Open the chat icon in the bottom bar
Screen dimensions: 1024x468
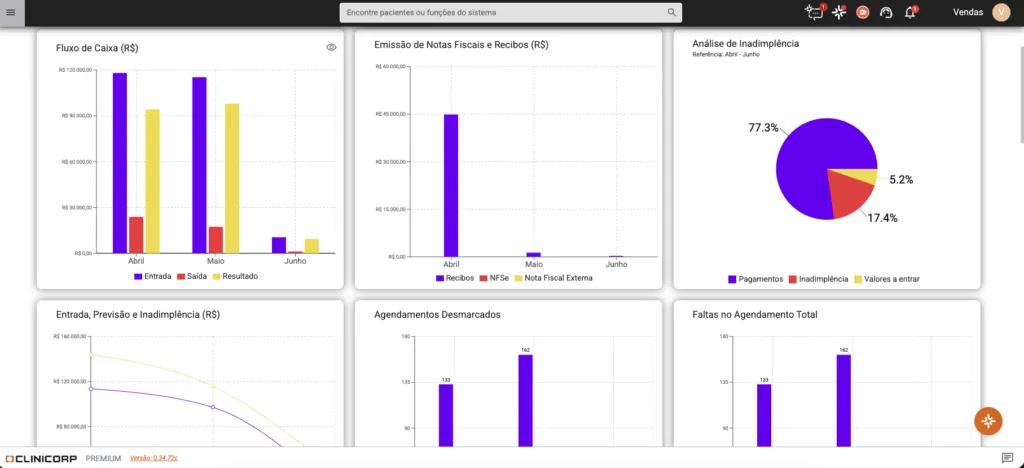pyautogui.click(x=1007, y=458)
